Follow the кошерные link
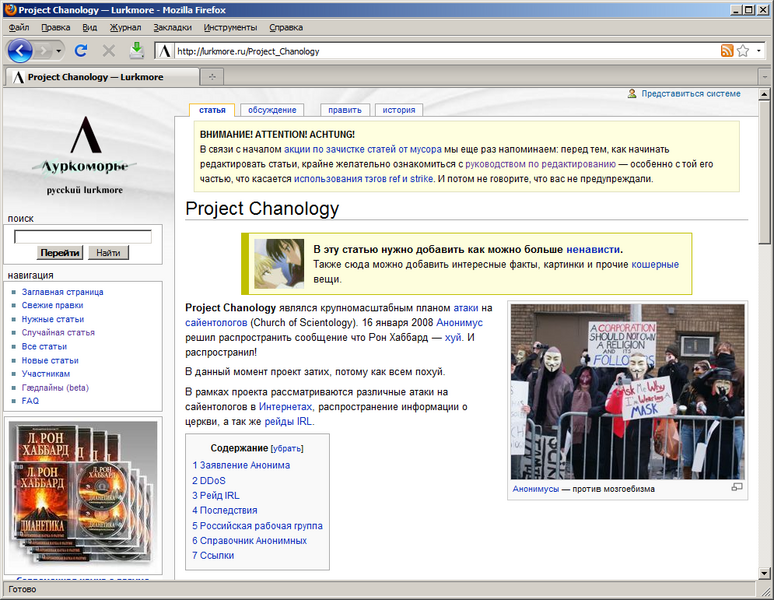This screenshot has height=600, width=774. 655,264
